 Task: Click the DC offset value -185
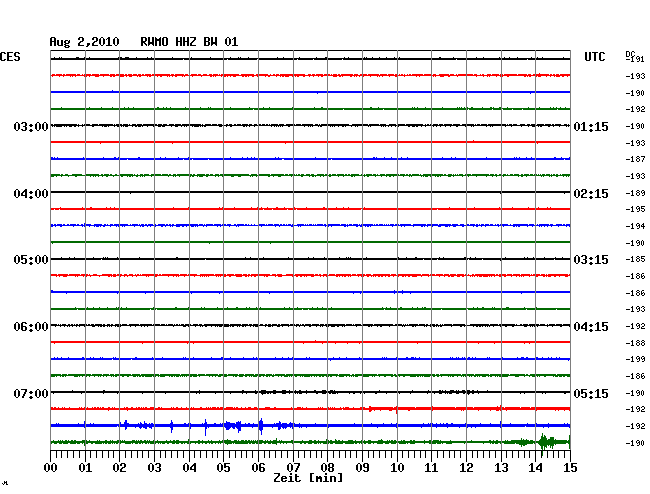click(x=635, y=259)
